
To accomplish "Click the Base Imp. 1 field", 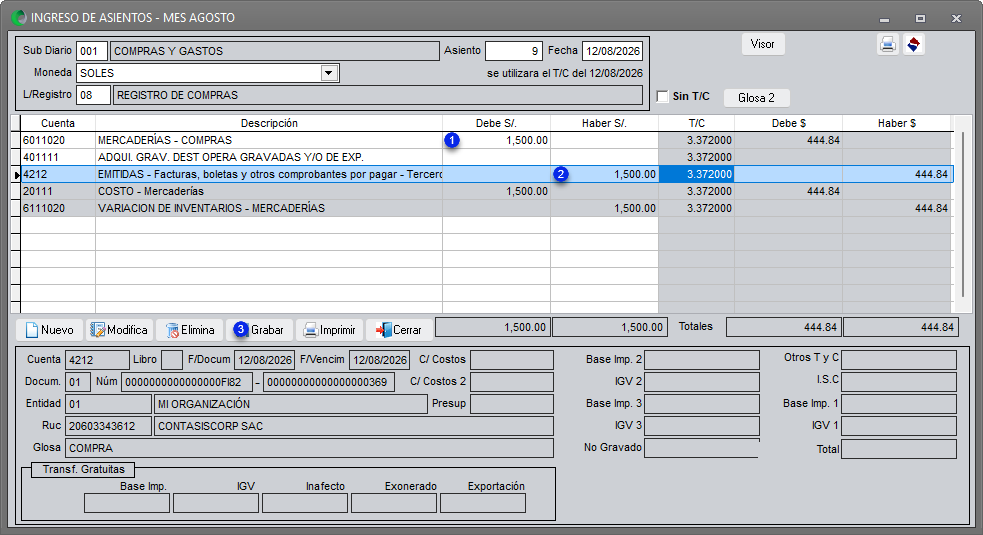I will (x=899, y=404).
